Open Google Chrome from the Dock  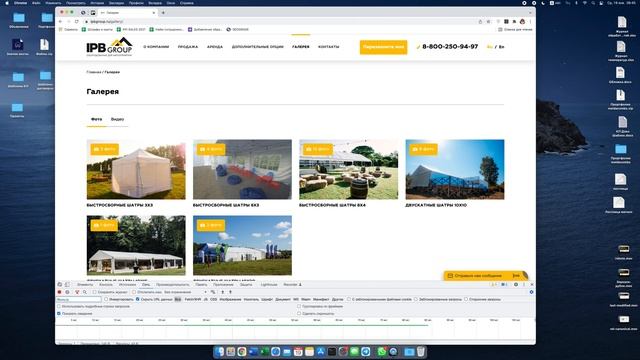(242, 351)
